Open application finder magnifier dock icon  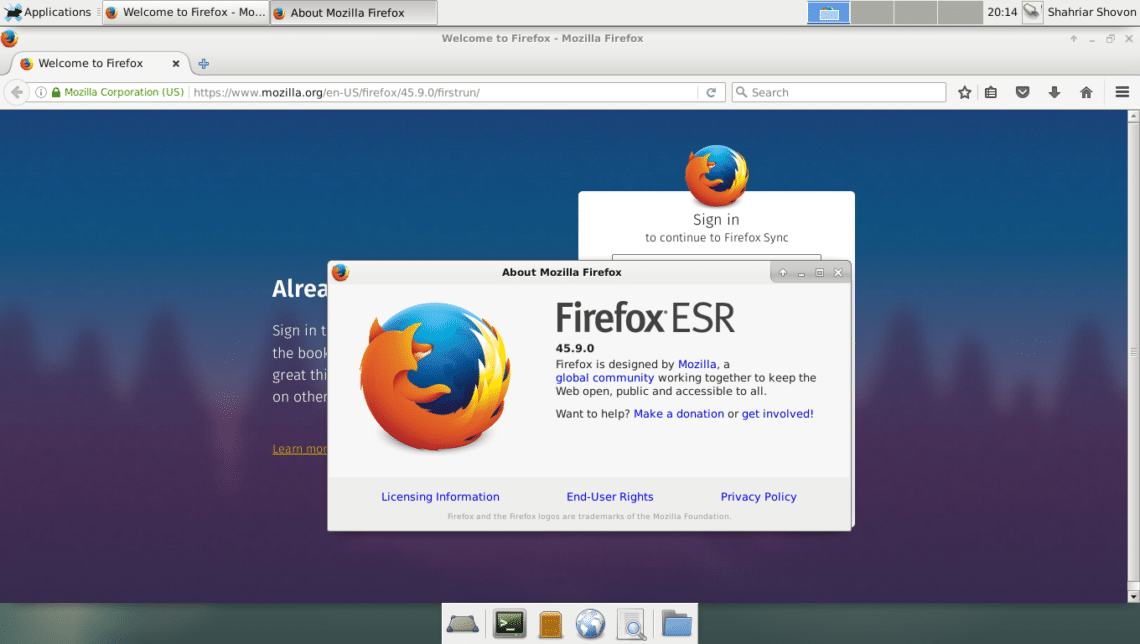click(631, 624)
